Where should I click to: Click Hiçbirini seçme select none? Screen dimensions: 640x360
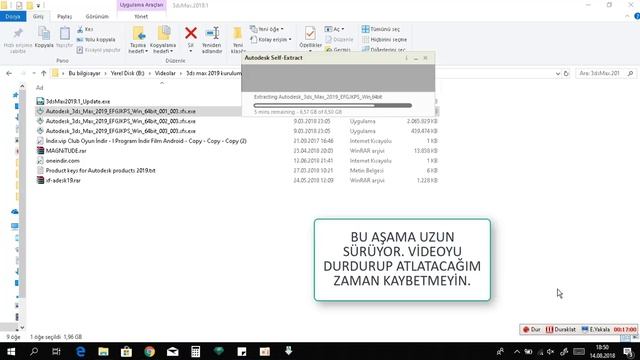click(x=384, y=40)
